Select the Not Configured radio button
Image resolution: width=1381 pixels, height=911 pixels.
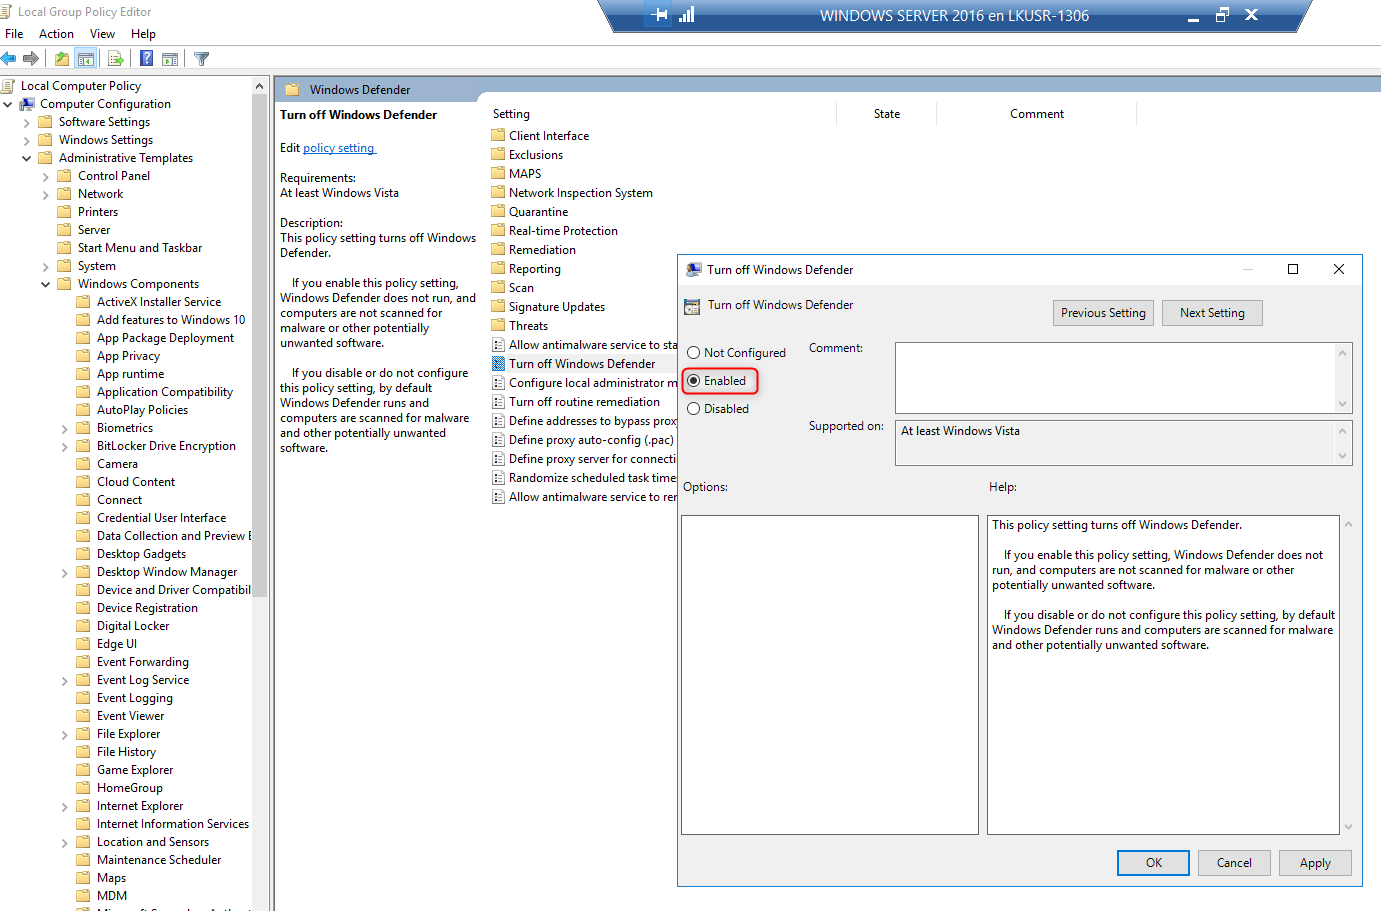[x=693, y=353]
